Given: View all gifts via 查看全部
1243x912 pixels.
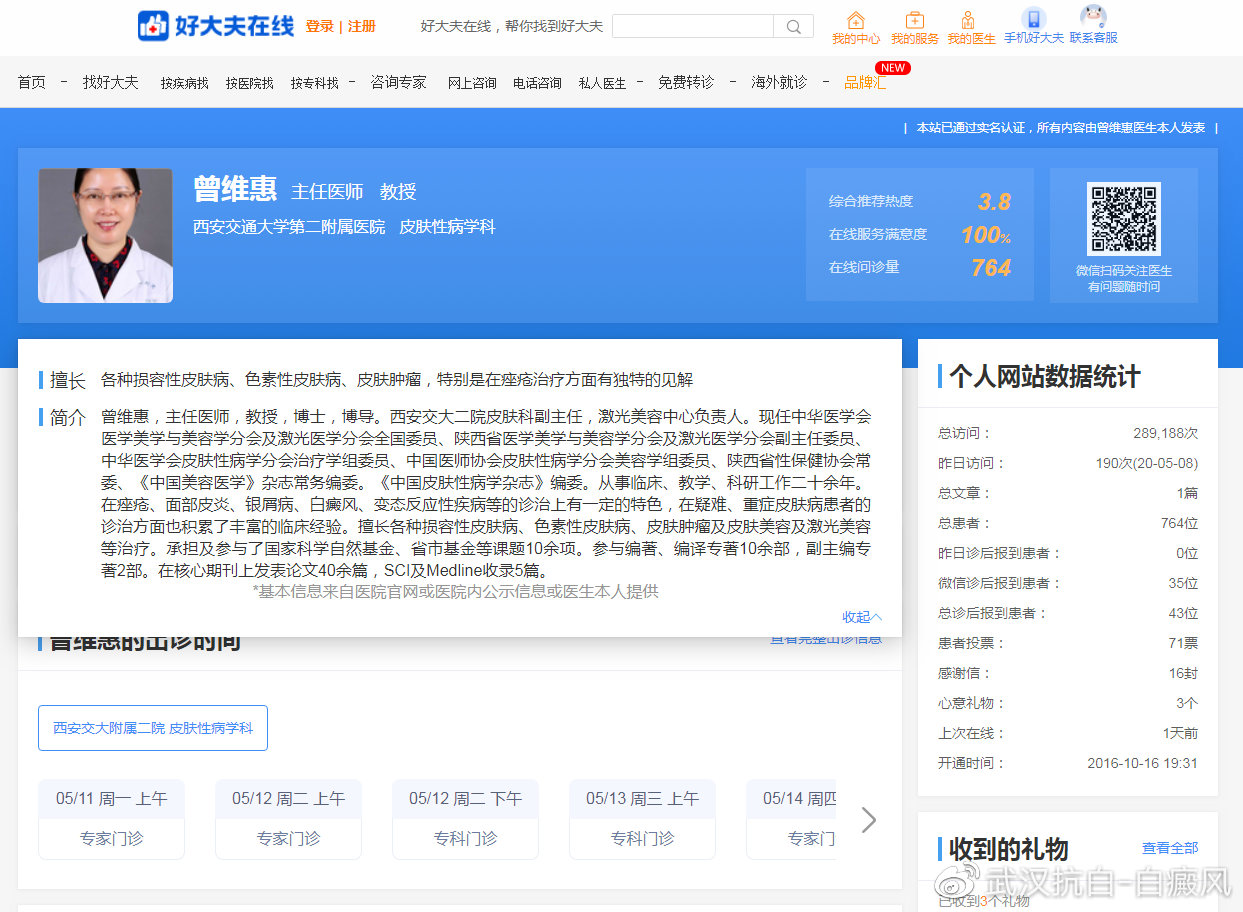Looking at the screenshot, I should point(1169,847).
